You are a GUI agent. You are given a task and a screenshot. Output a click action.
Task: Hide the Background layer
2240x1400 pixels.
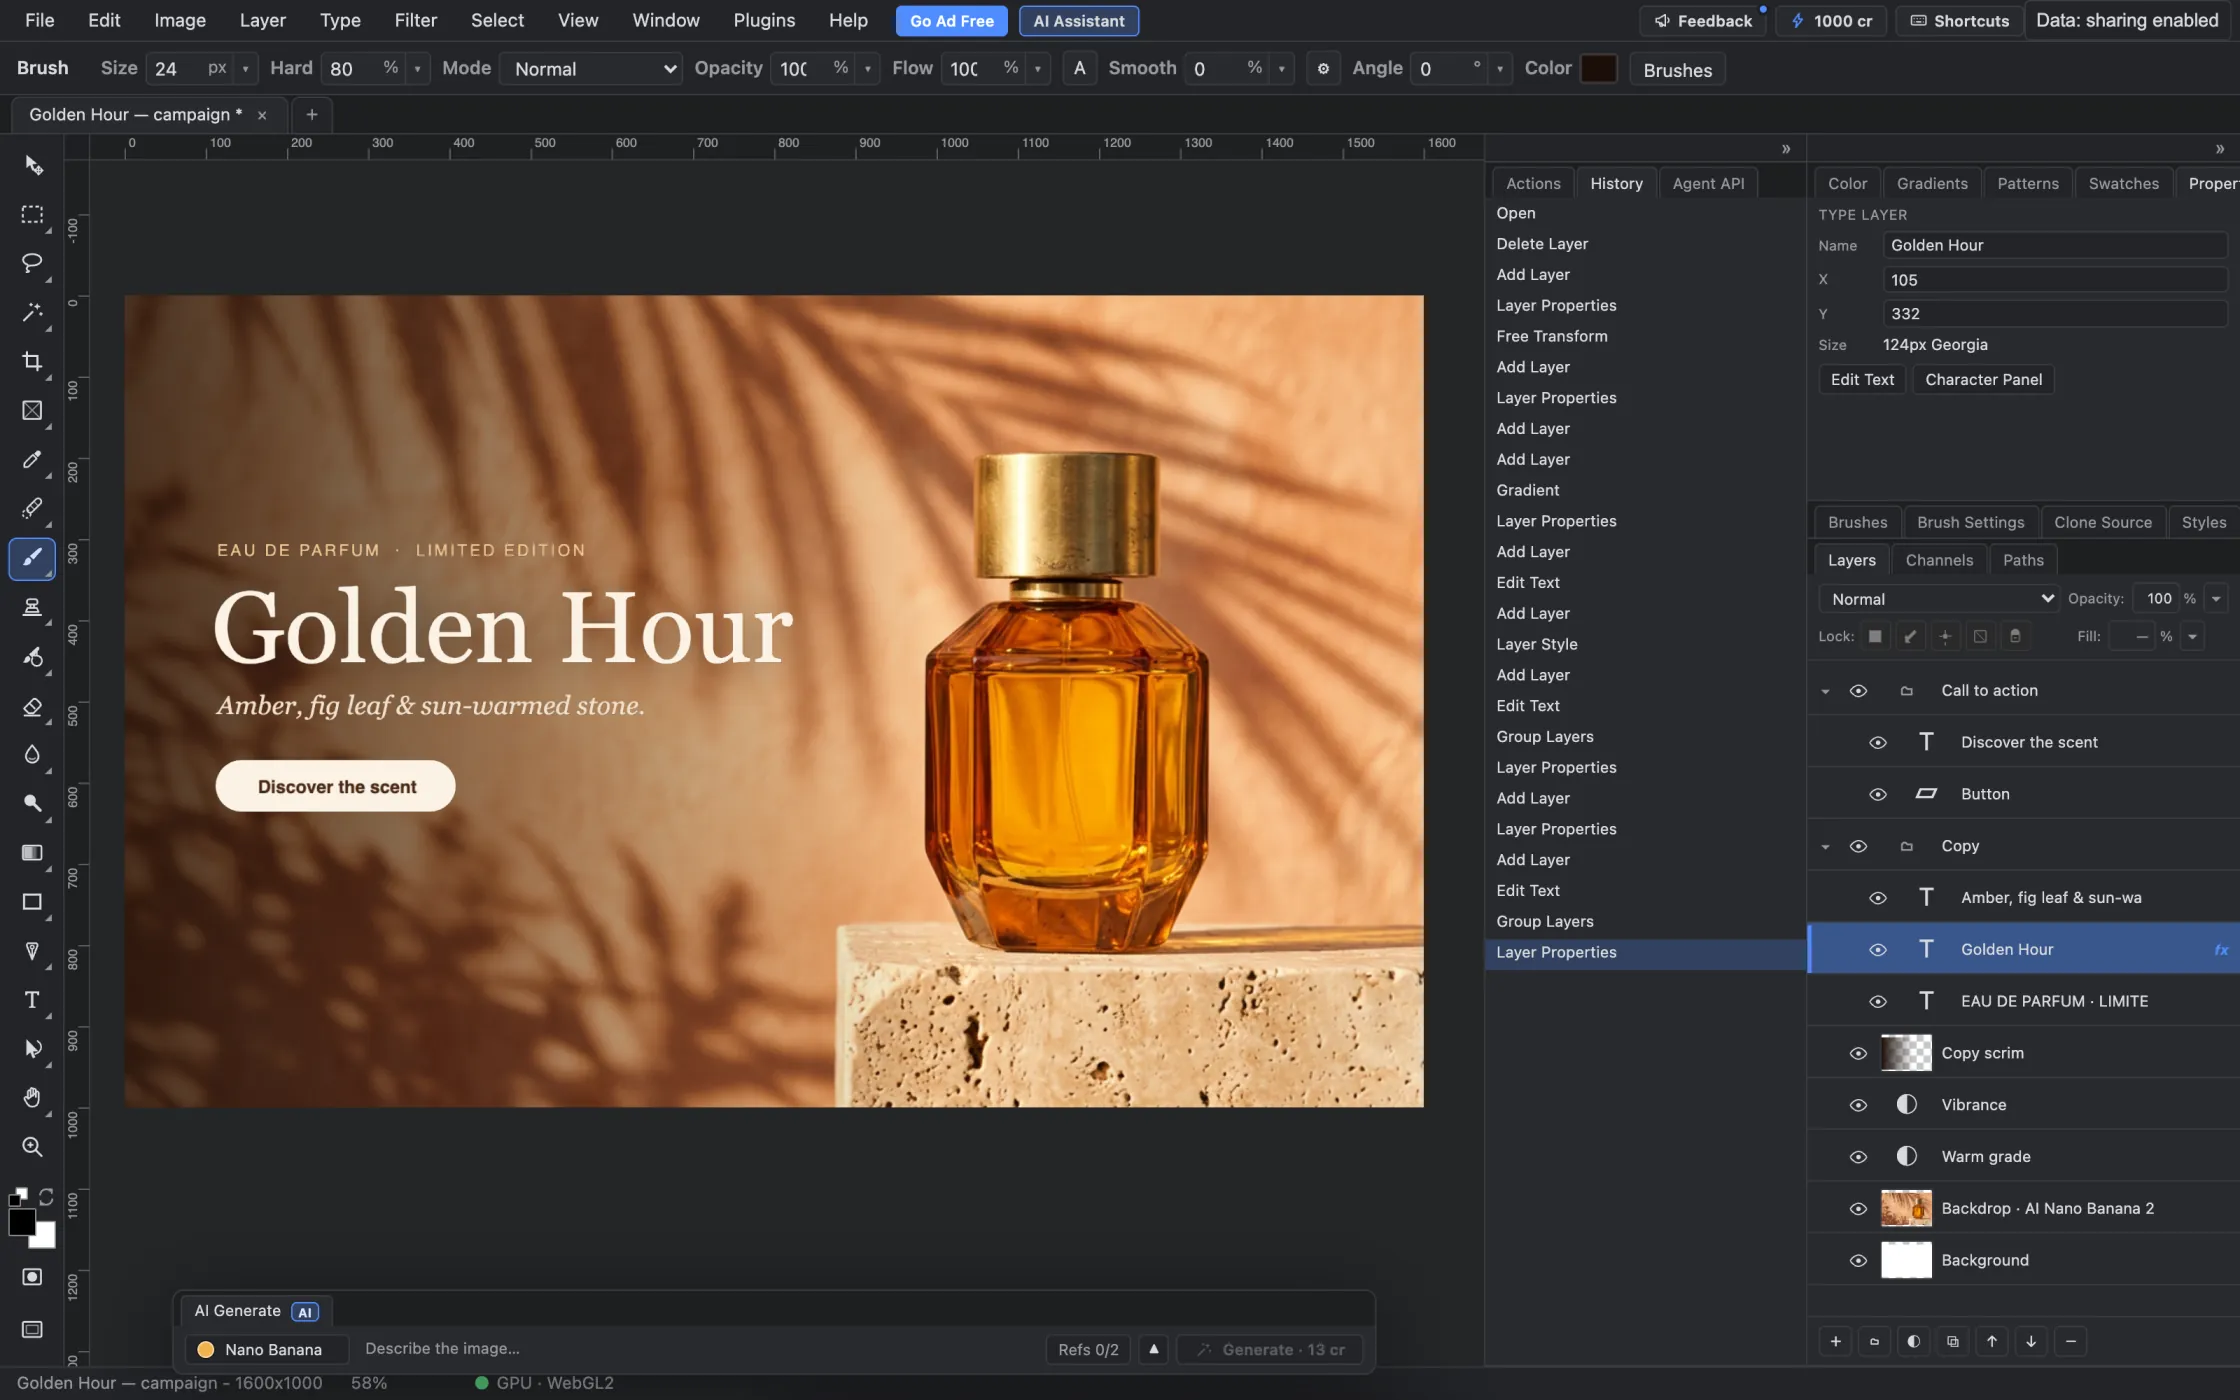pyautogui.click(x=1858, y=1260)
